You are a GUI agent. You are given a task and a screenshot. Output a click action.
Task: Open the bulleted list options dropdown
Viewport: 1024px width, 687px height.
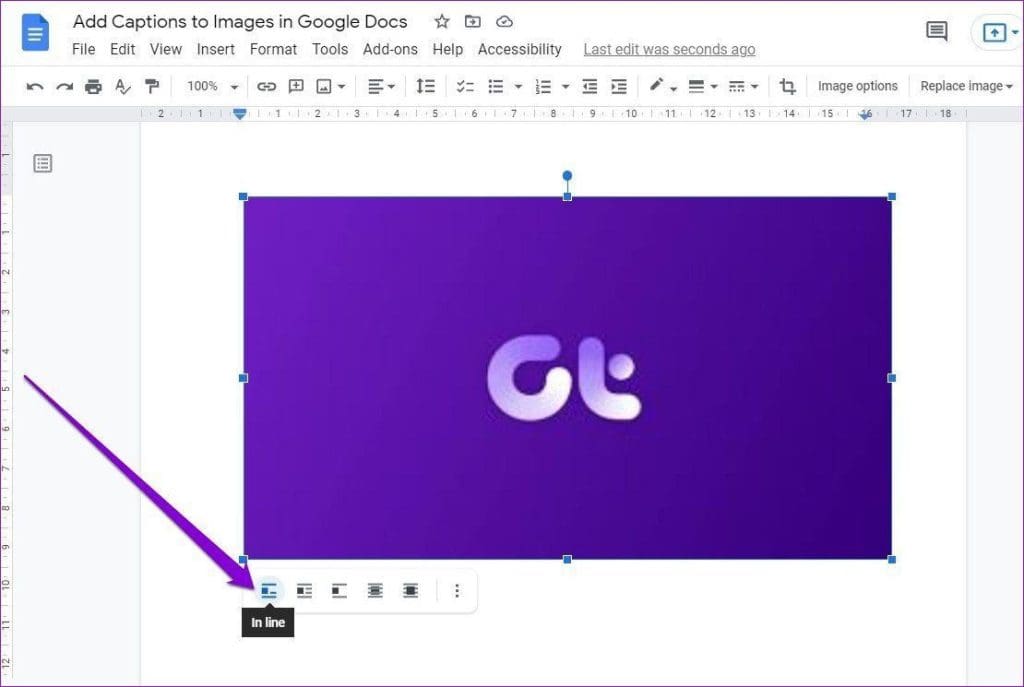pos(517,86)
